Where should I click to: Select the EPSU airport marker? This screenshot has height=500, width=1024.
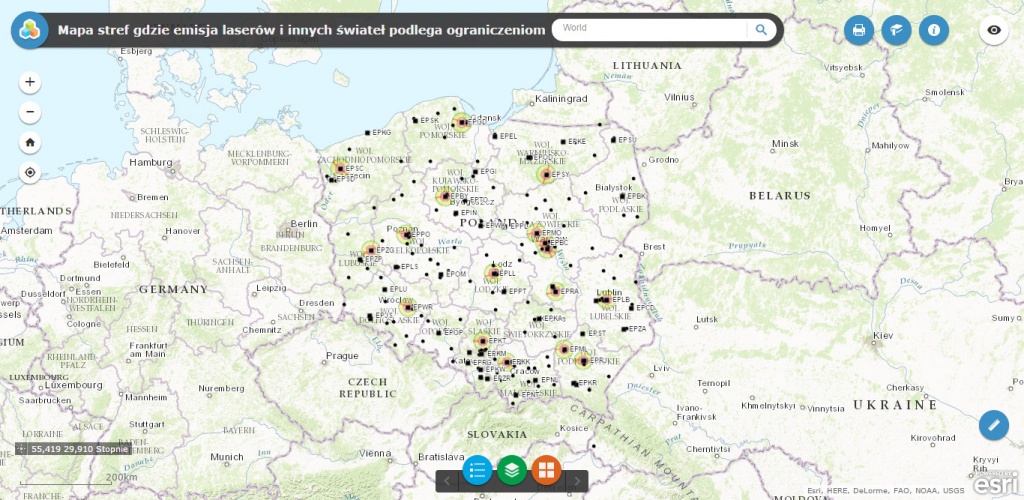coord(613,140)
